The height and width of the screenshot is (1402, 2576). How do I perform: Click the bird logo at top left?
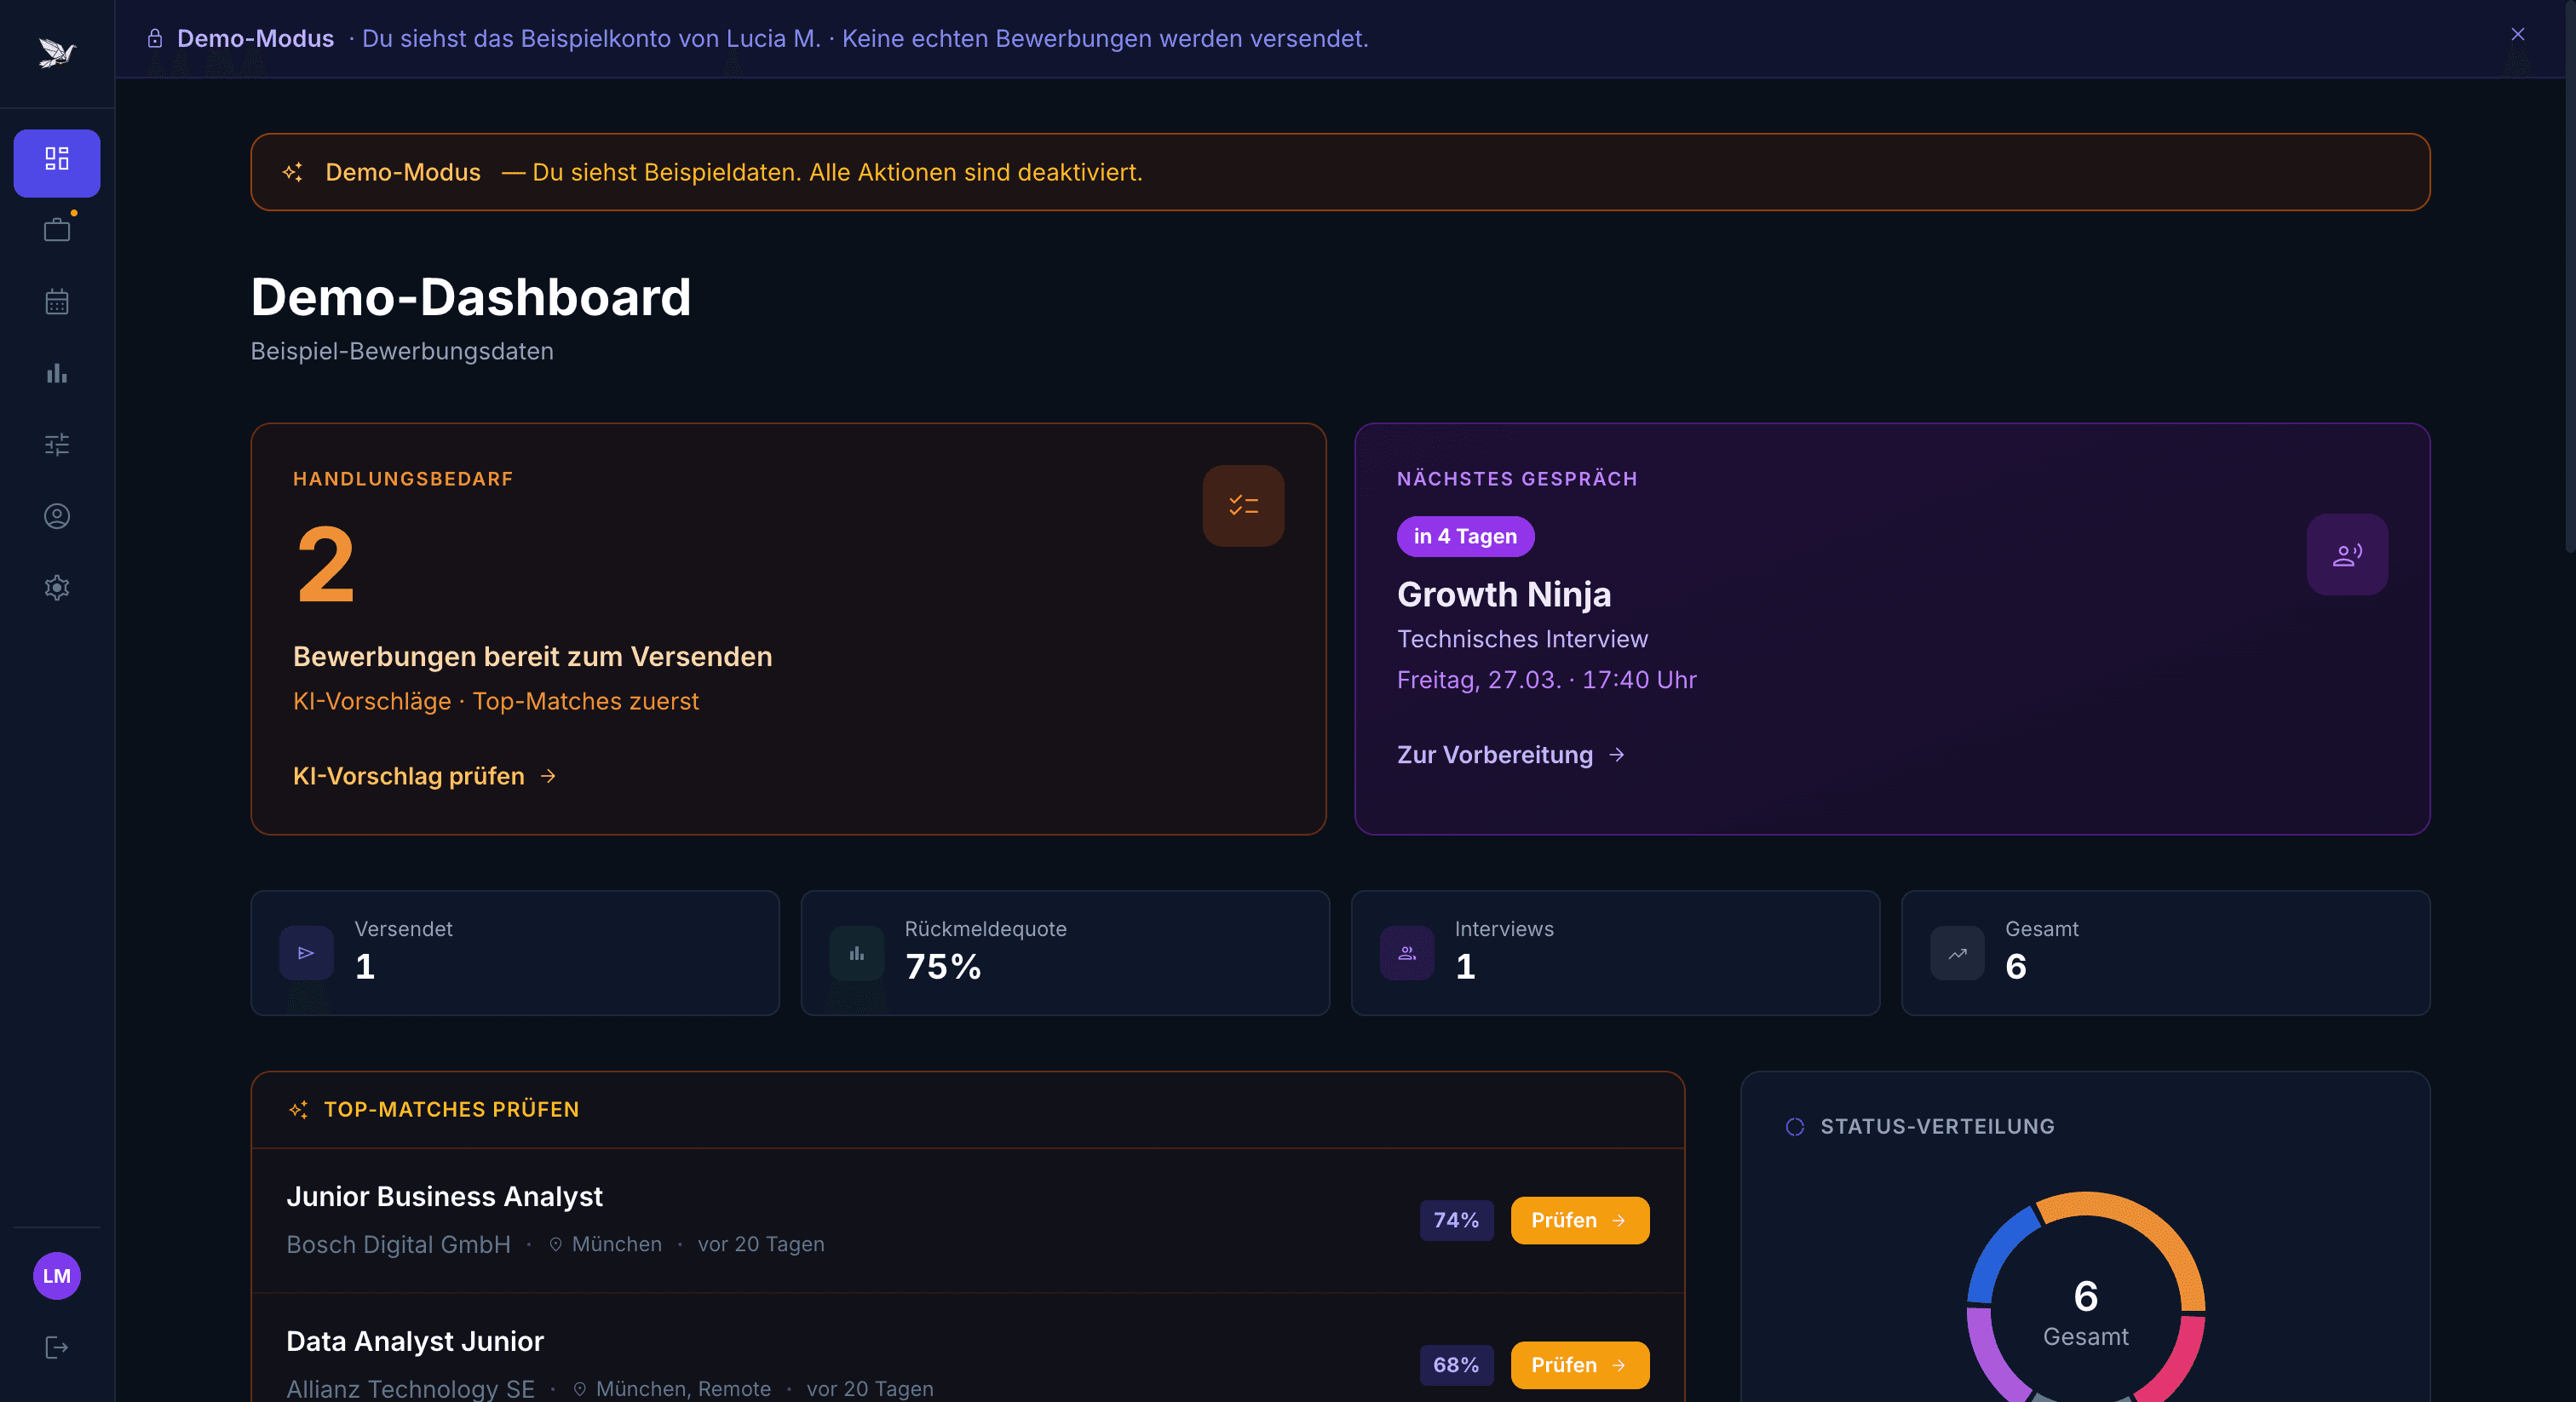(57, 52)
